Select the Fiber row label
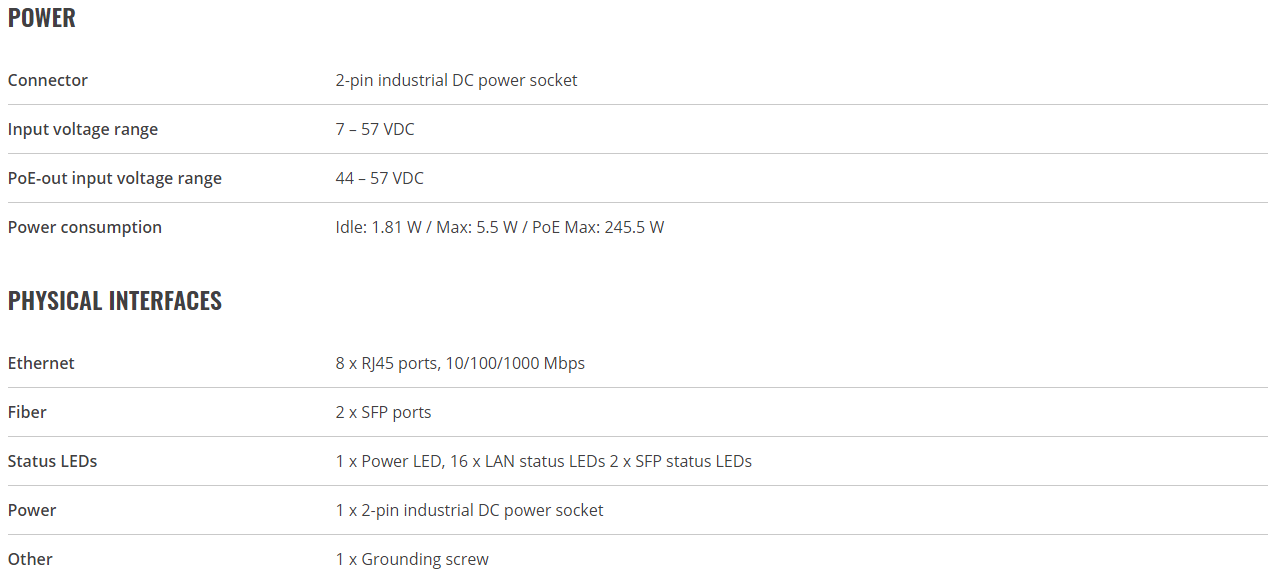Viewport: 1275px width, 588px height. (x=27, y=412)
